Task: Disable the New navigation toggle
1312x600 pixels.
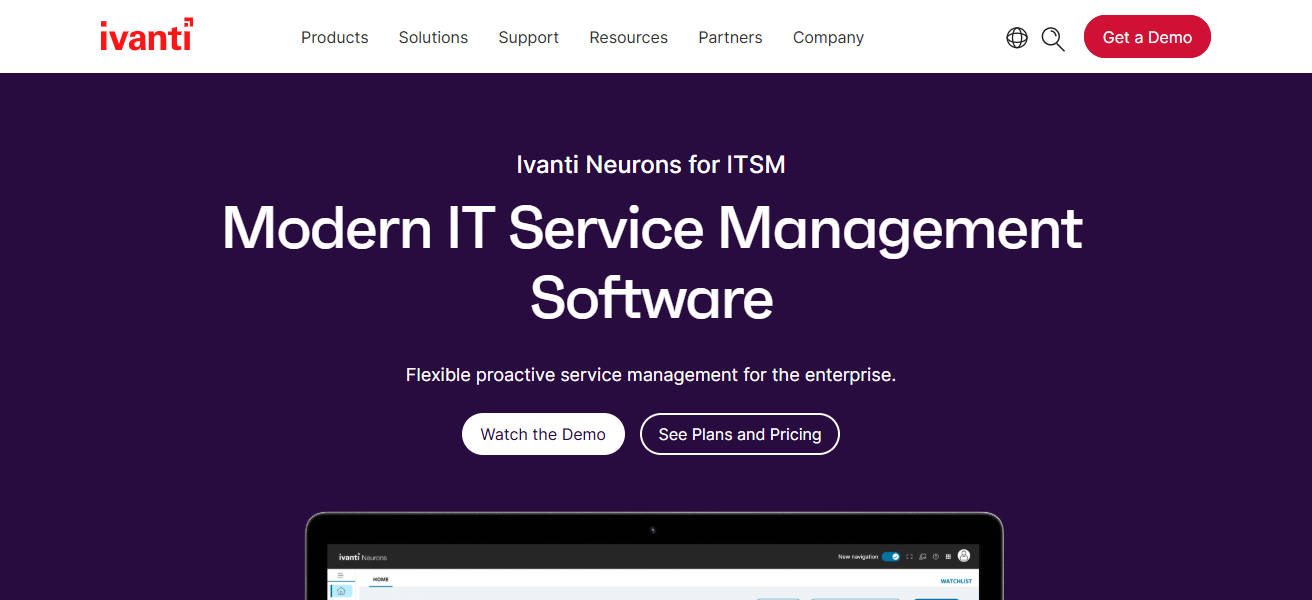Action: click(891, 556)
